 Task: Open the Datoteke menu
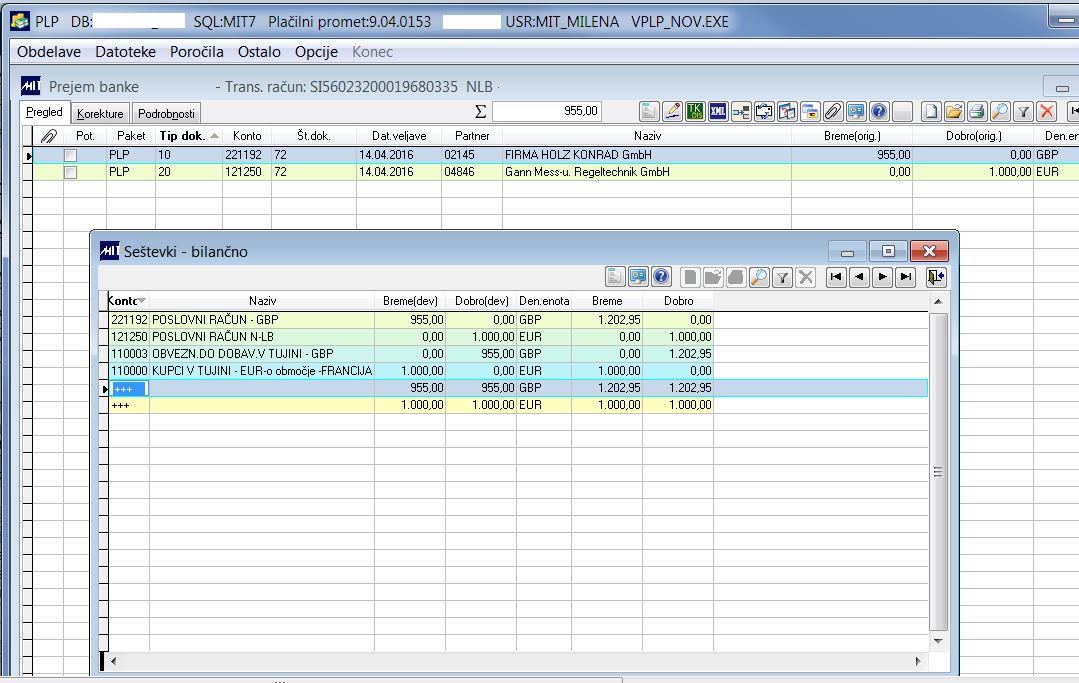pos(125,52)
